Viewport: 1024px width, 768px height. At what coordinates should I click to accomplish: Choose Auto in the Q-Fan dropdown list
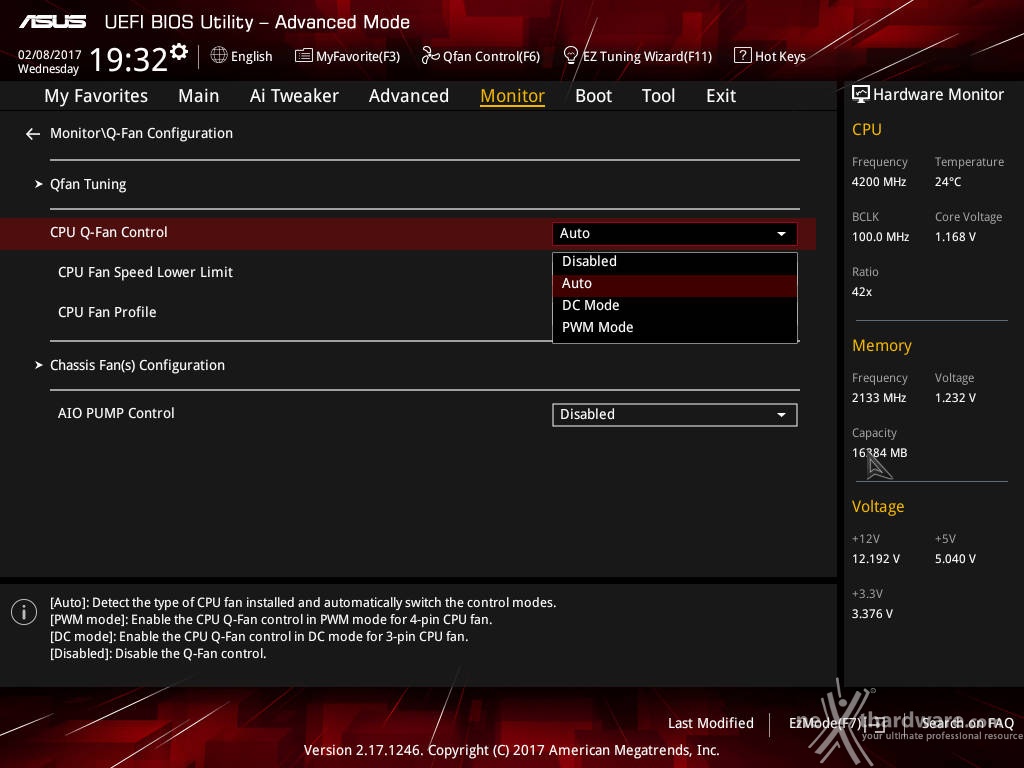pyautogui.click(x=674, y=283)
